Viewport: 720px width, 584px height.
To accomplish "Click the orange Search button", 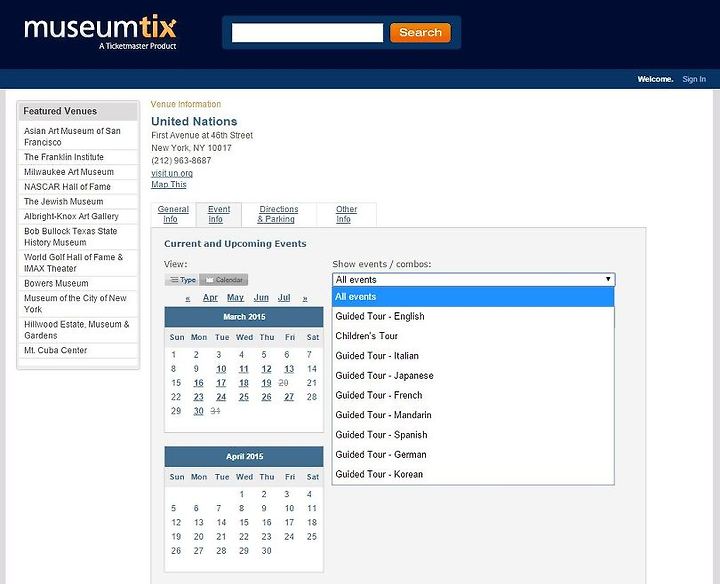I will point(420,33).
